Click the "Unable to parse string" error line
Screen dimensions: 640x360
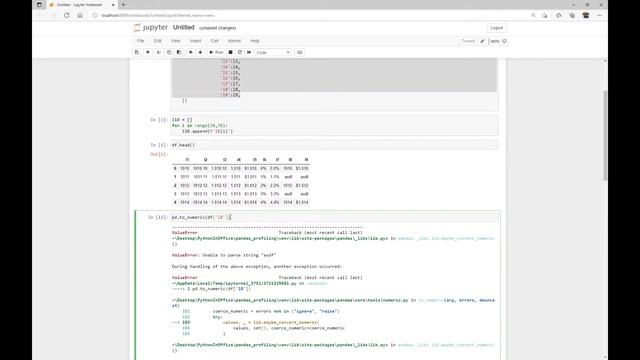point(224,255)
